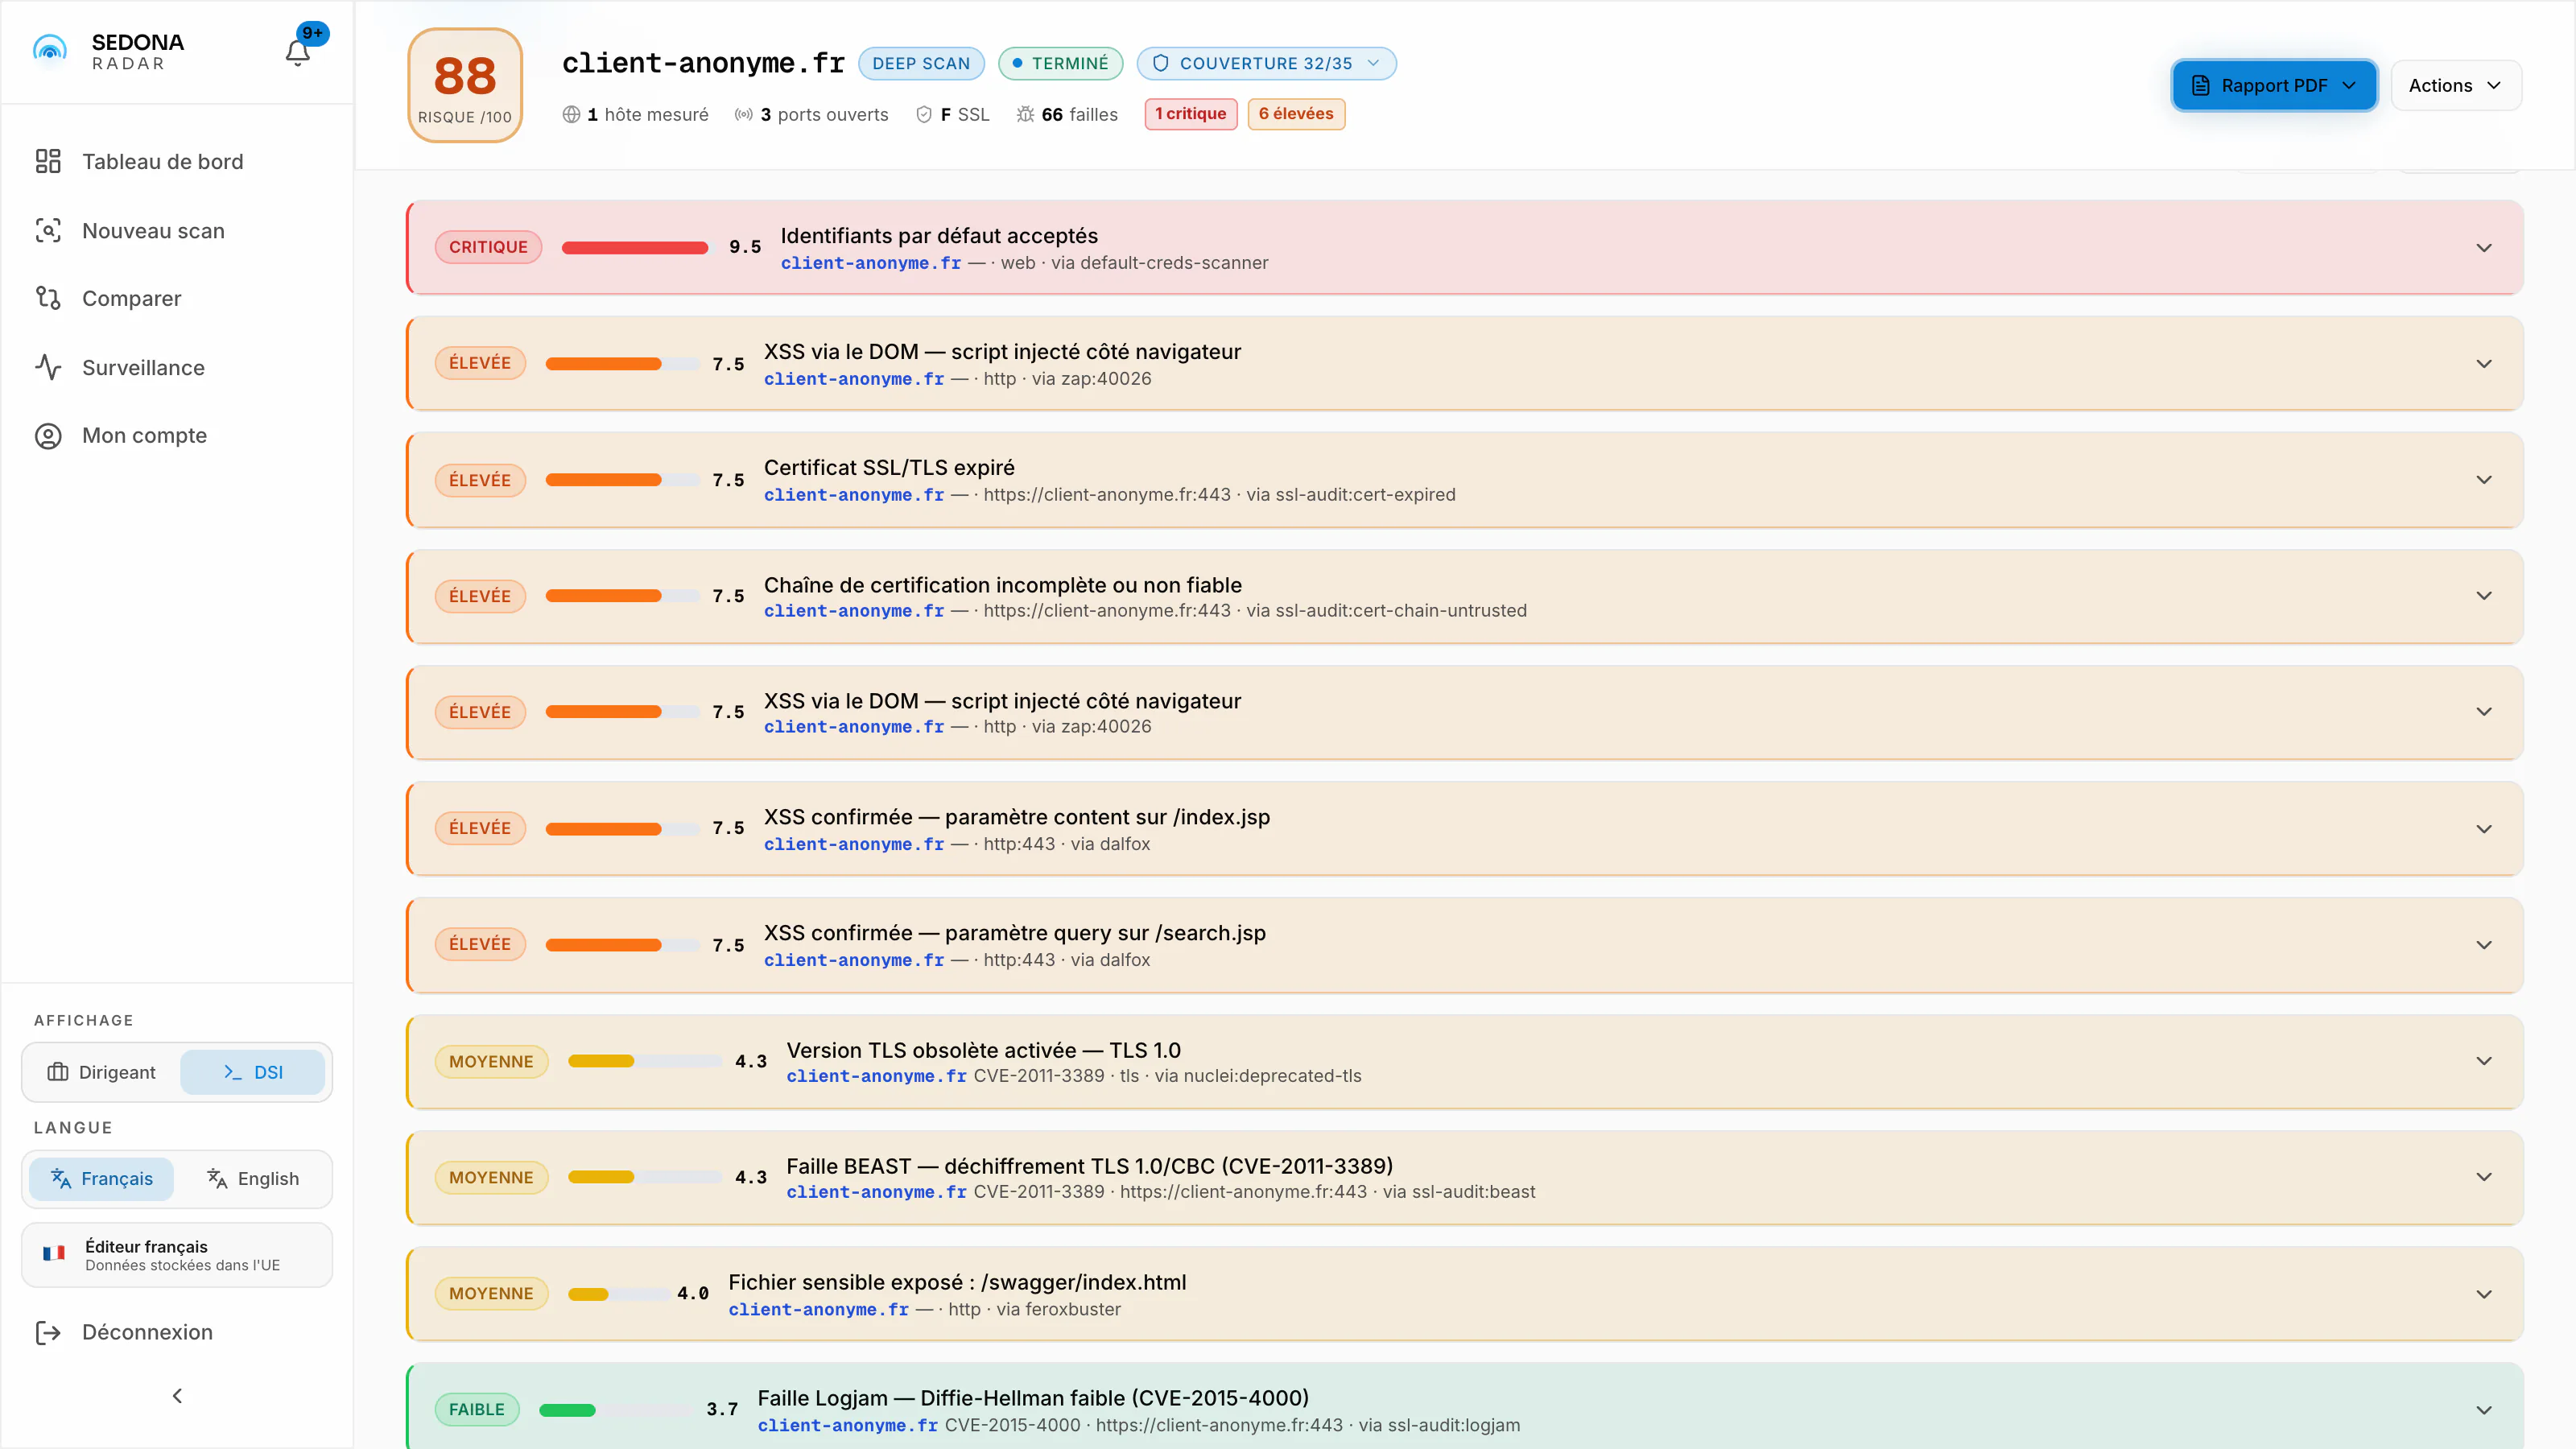Filter by 6 élevées badge
The width and height of the screenshot is (2576, 1449).
click(1296, 114)
